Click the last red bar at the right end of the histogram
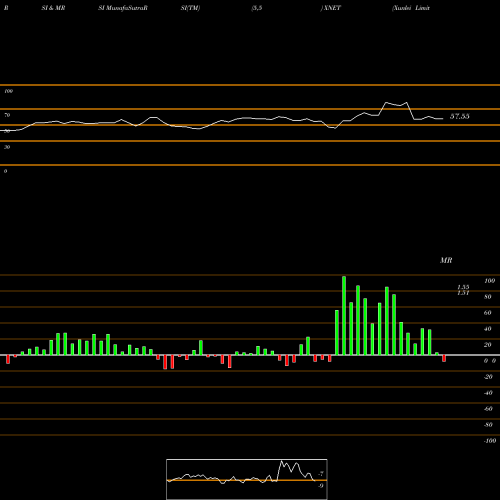Viewport: 500px width, 500px height. [444, 358]
